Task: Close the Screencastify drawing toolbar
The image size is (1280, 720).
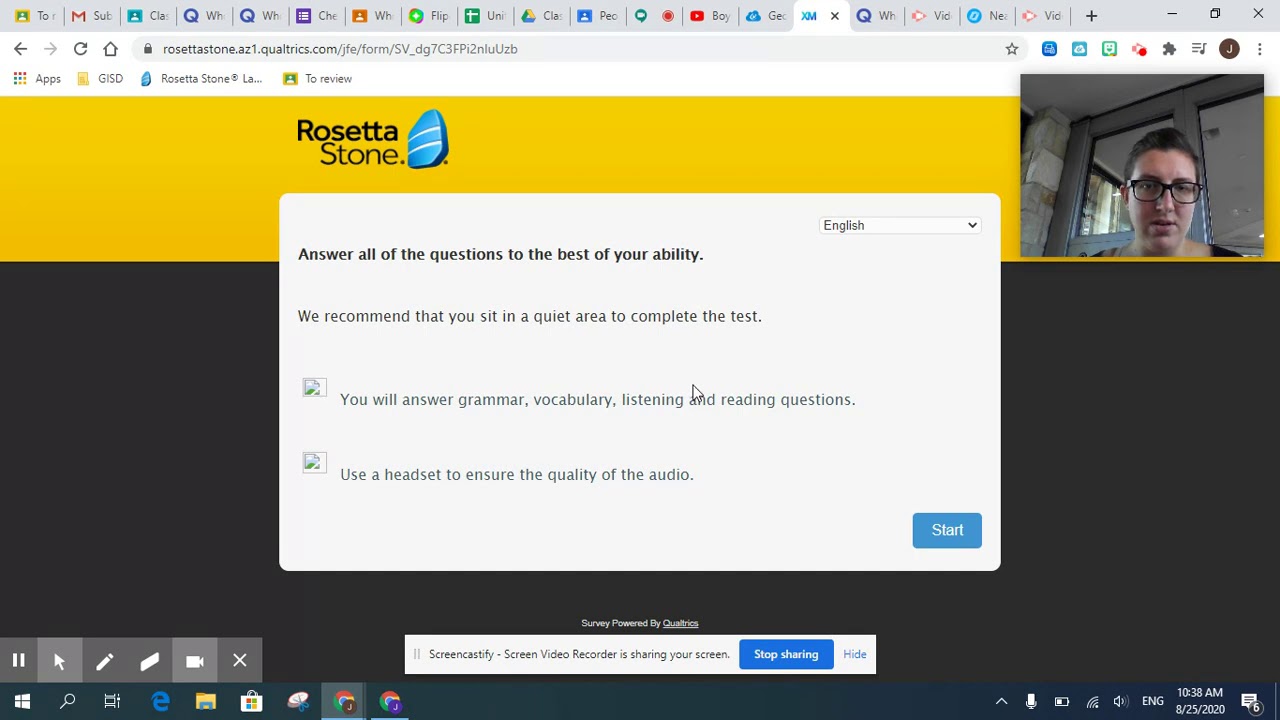Action: point(240,661)
